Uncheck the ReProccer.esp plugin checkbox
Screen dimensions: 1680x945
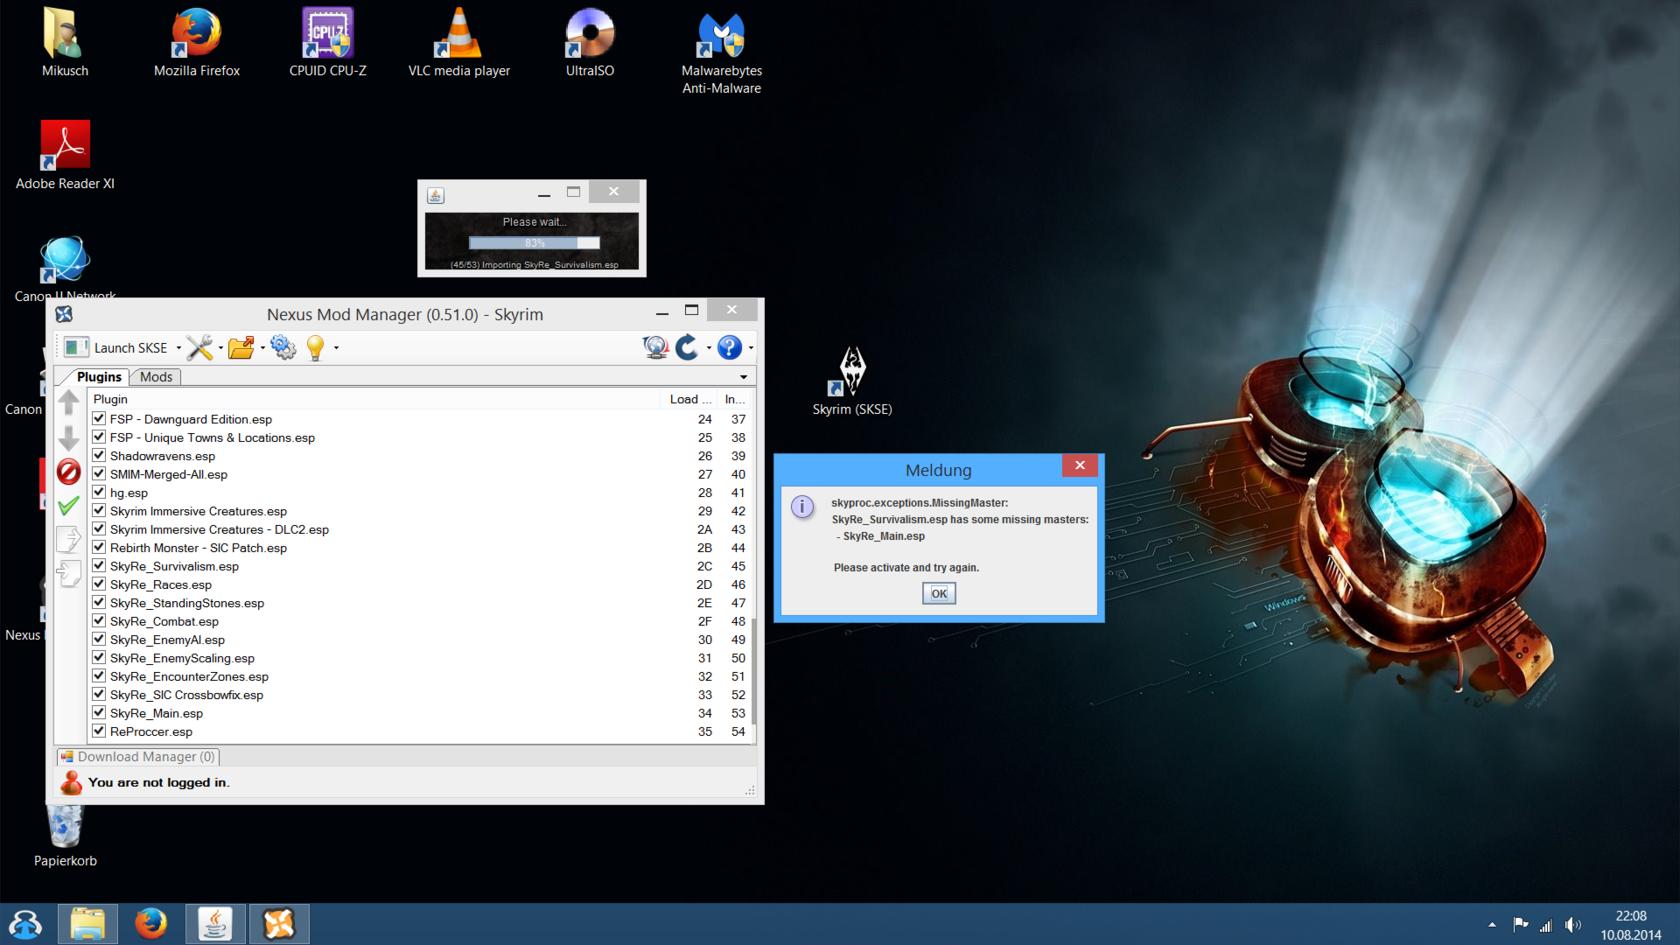[99, 731]
